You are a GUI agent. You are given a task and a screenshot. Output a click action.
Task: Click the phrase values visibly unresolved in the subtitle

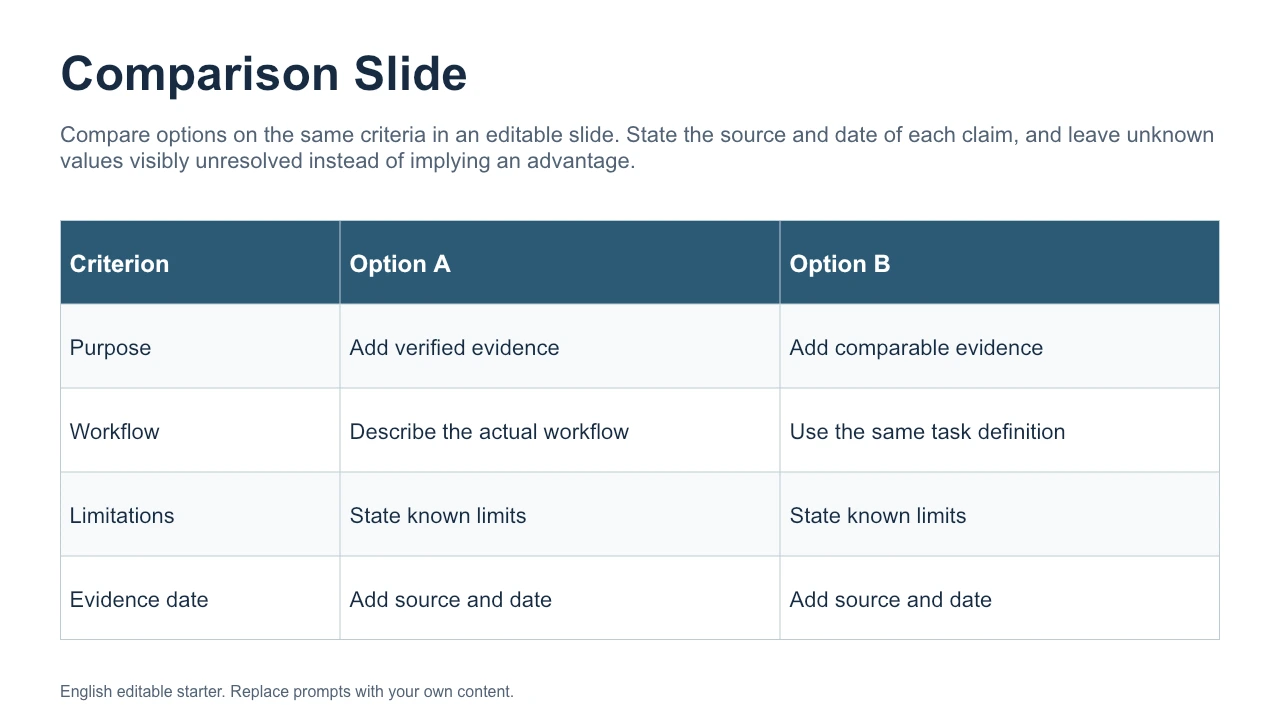tap(181, 161)
